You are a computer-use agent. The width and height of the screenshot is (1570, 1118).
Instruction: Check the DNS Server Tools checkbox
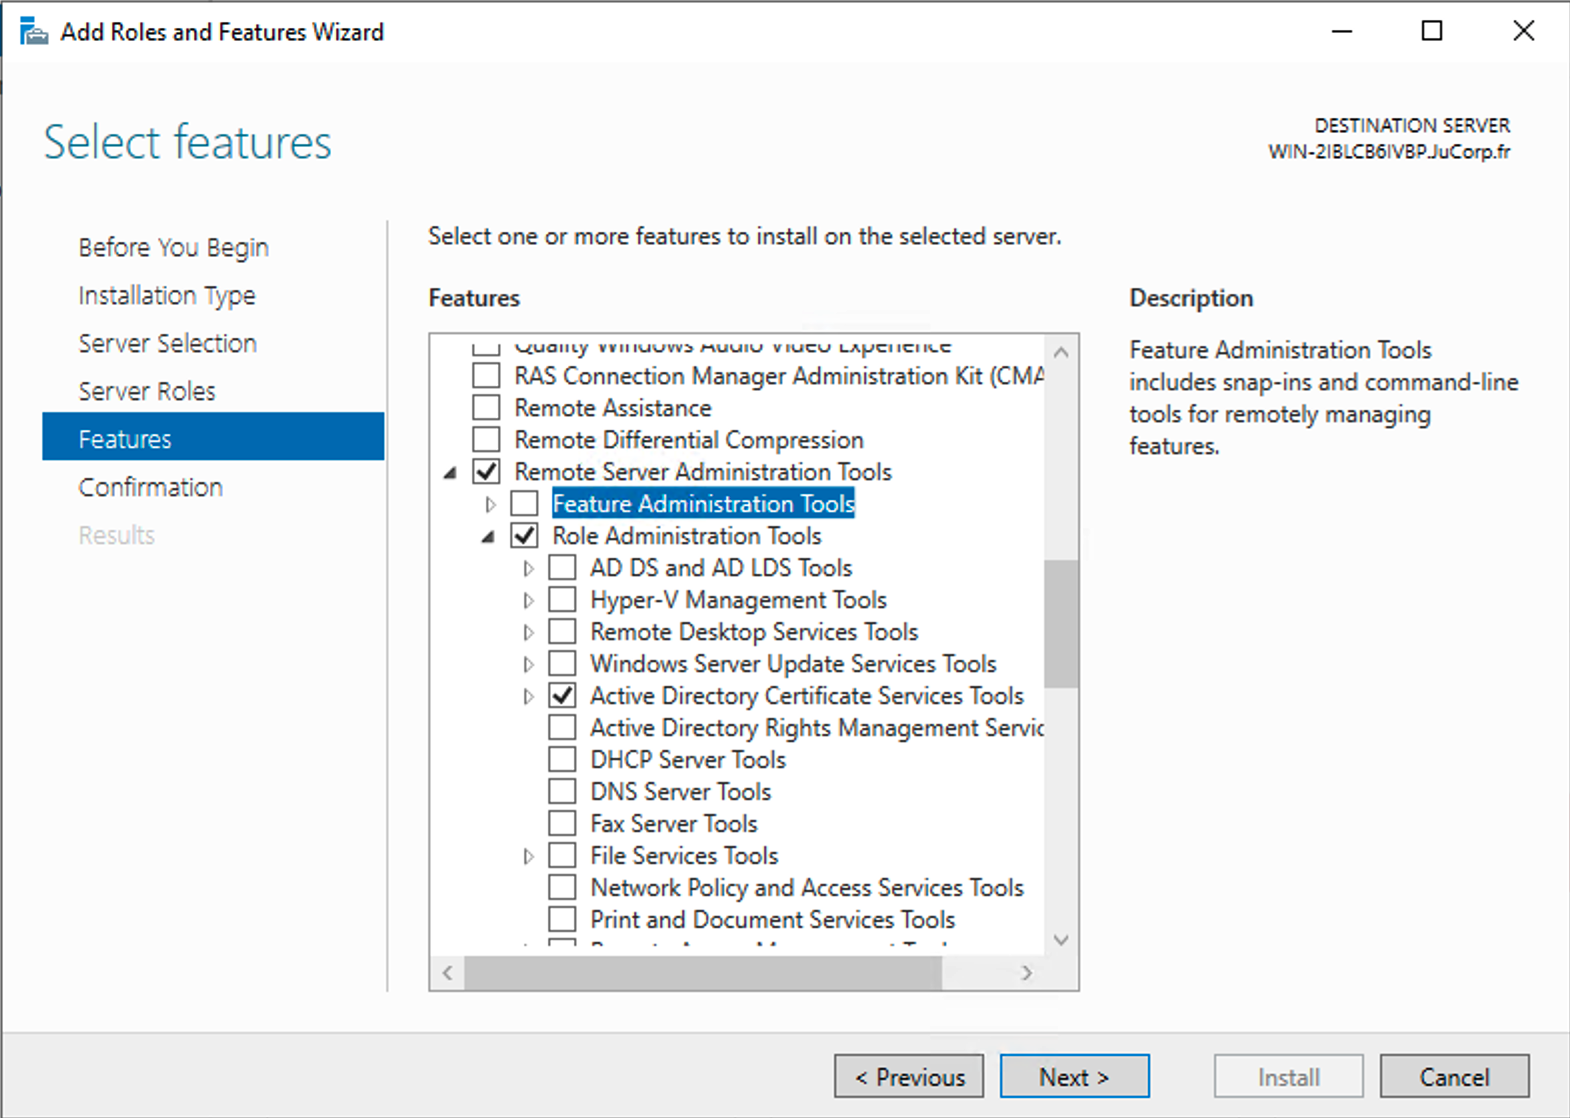click(563, 792)
